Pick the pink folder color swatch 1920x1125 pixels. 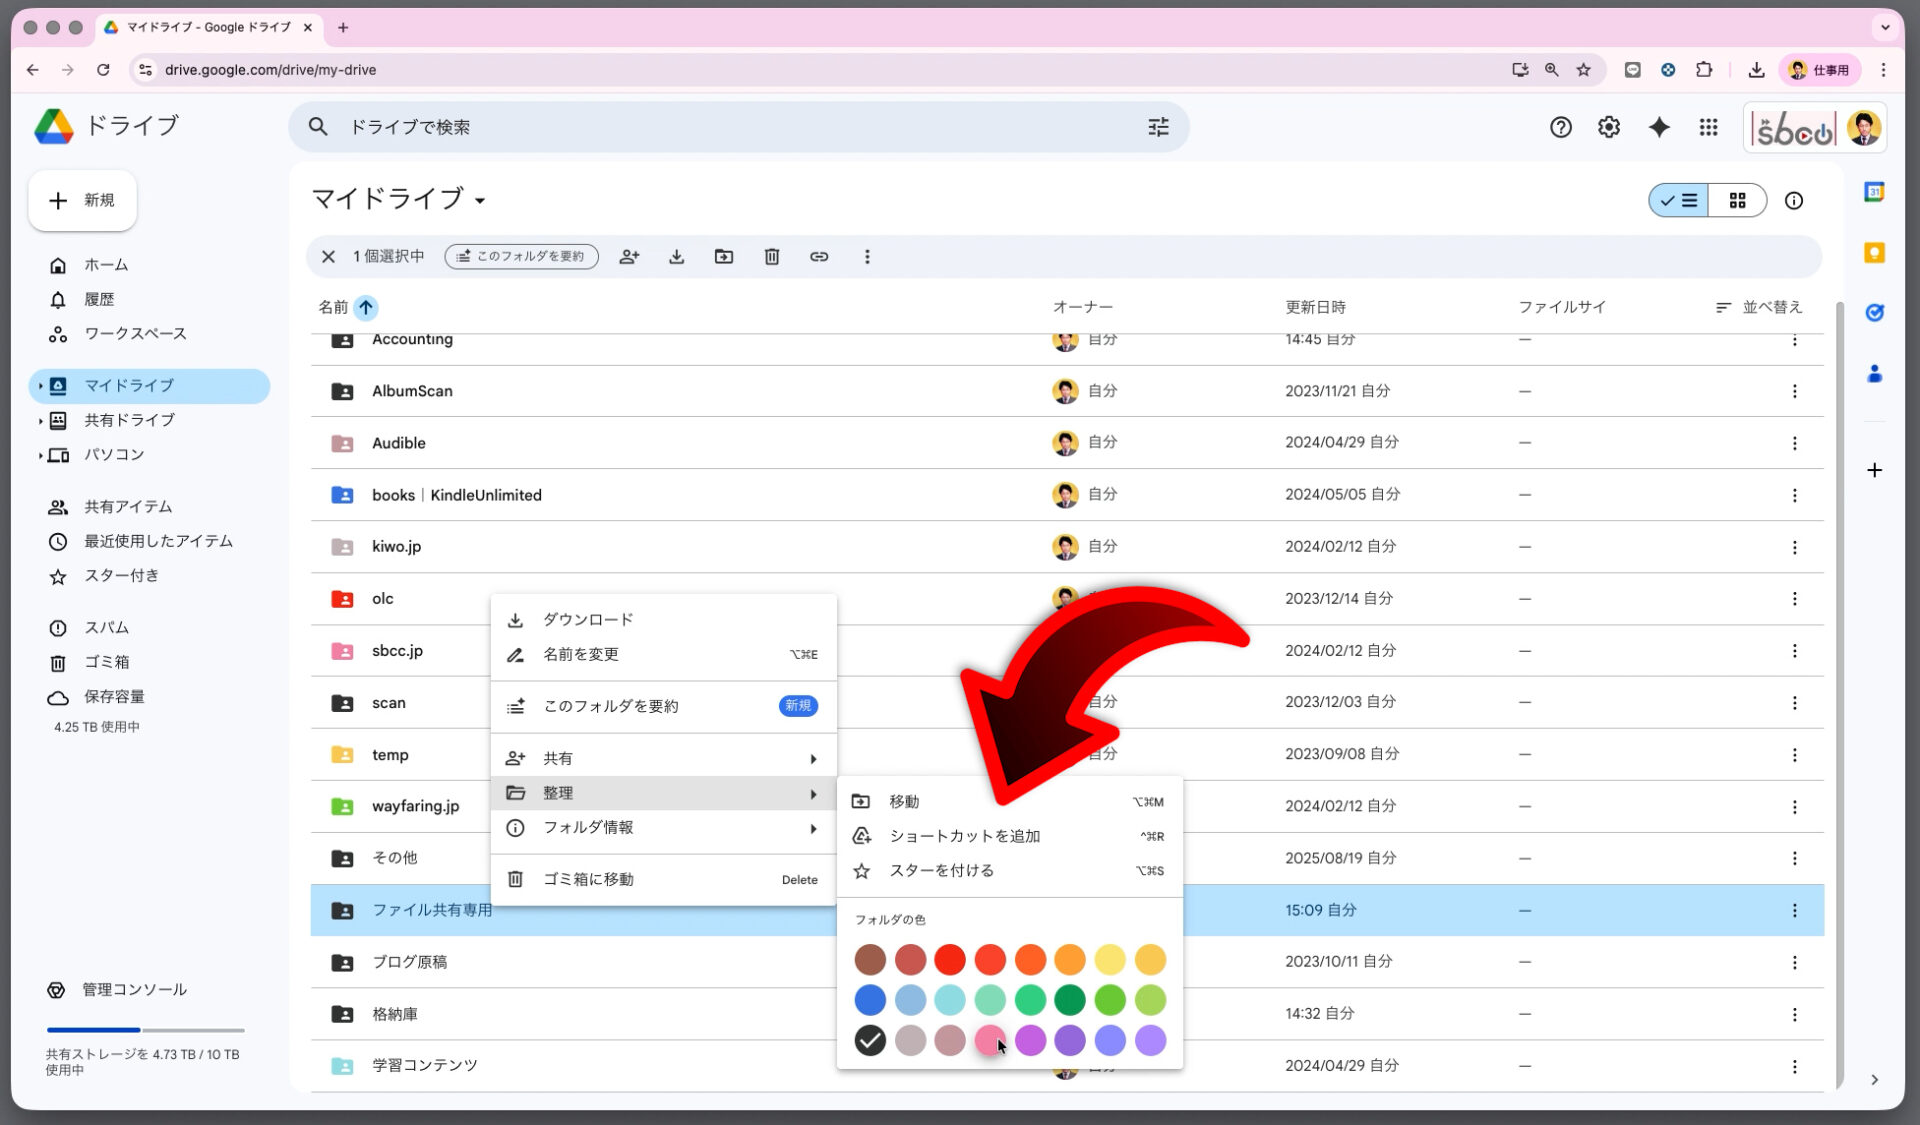990,1041
